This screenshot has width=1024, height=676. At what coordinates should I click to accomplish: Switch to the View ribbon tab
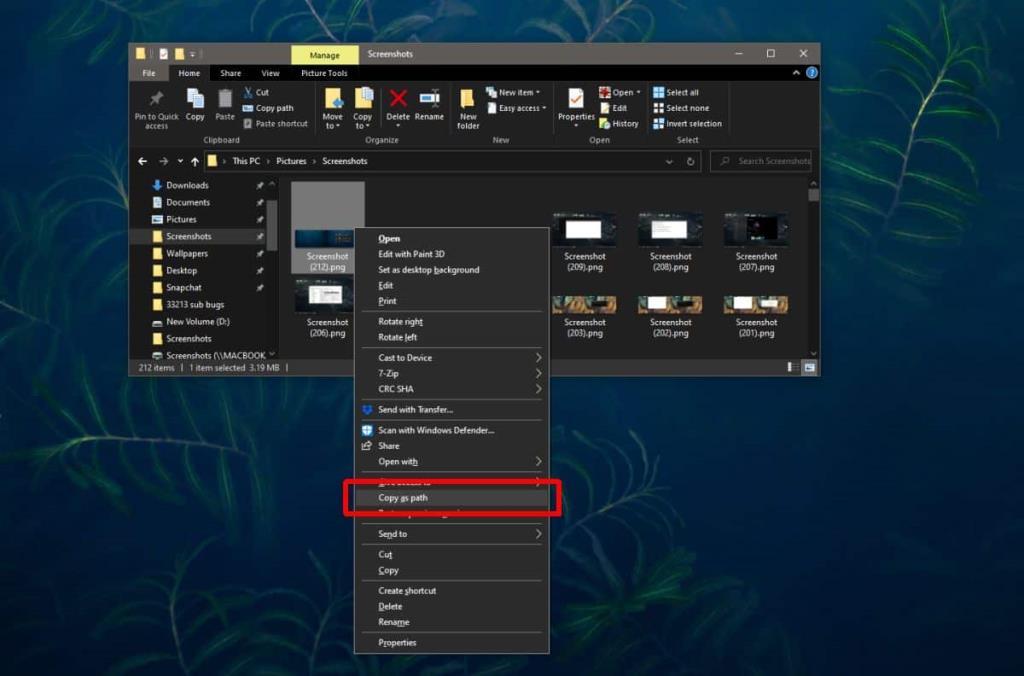270,72
